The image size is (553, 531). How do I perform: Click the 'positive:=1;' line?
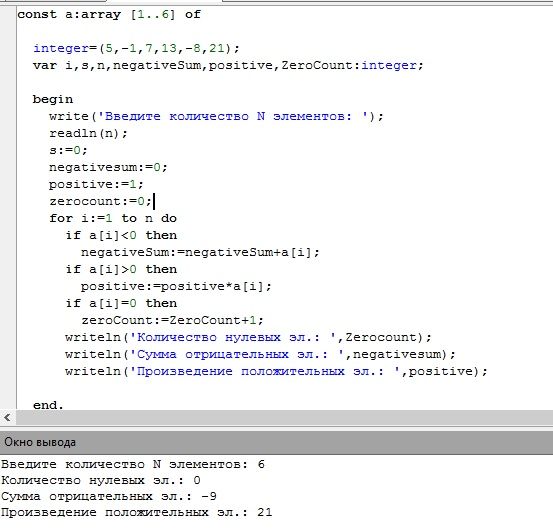[96, 184]
